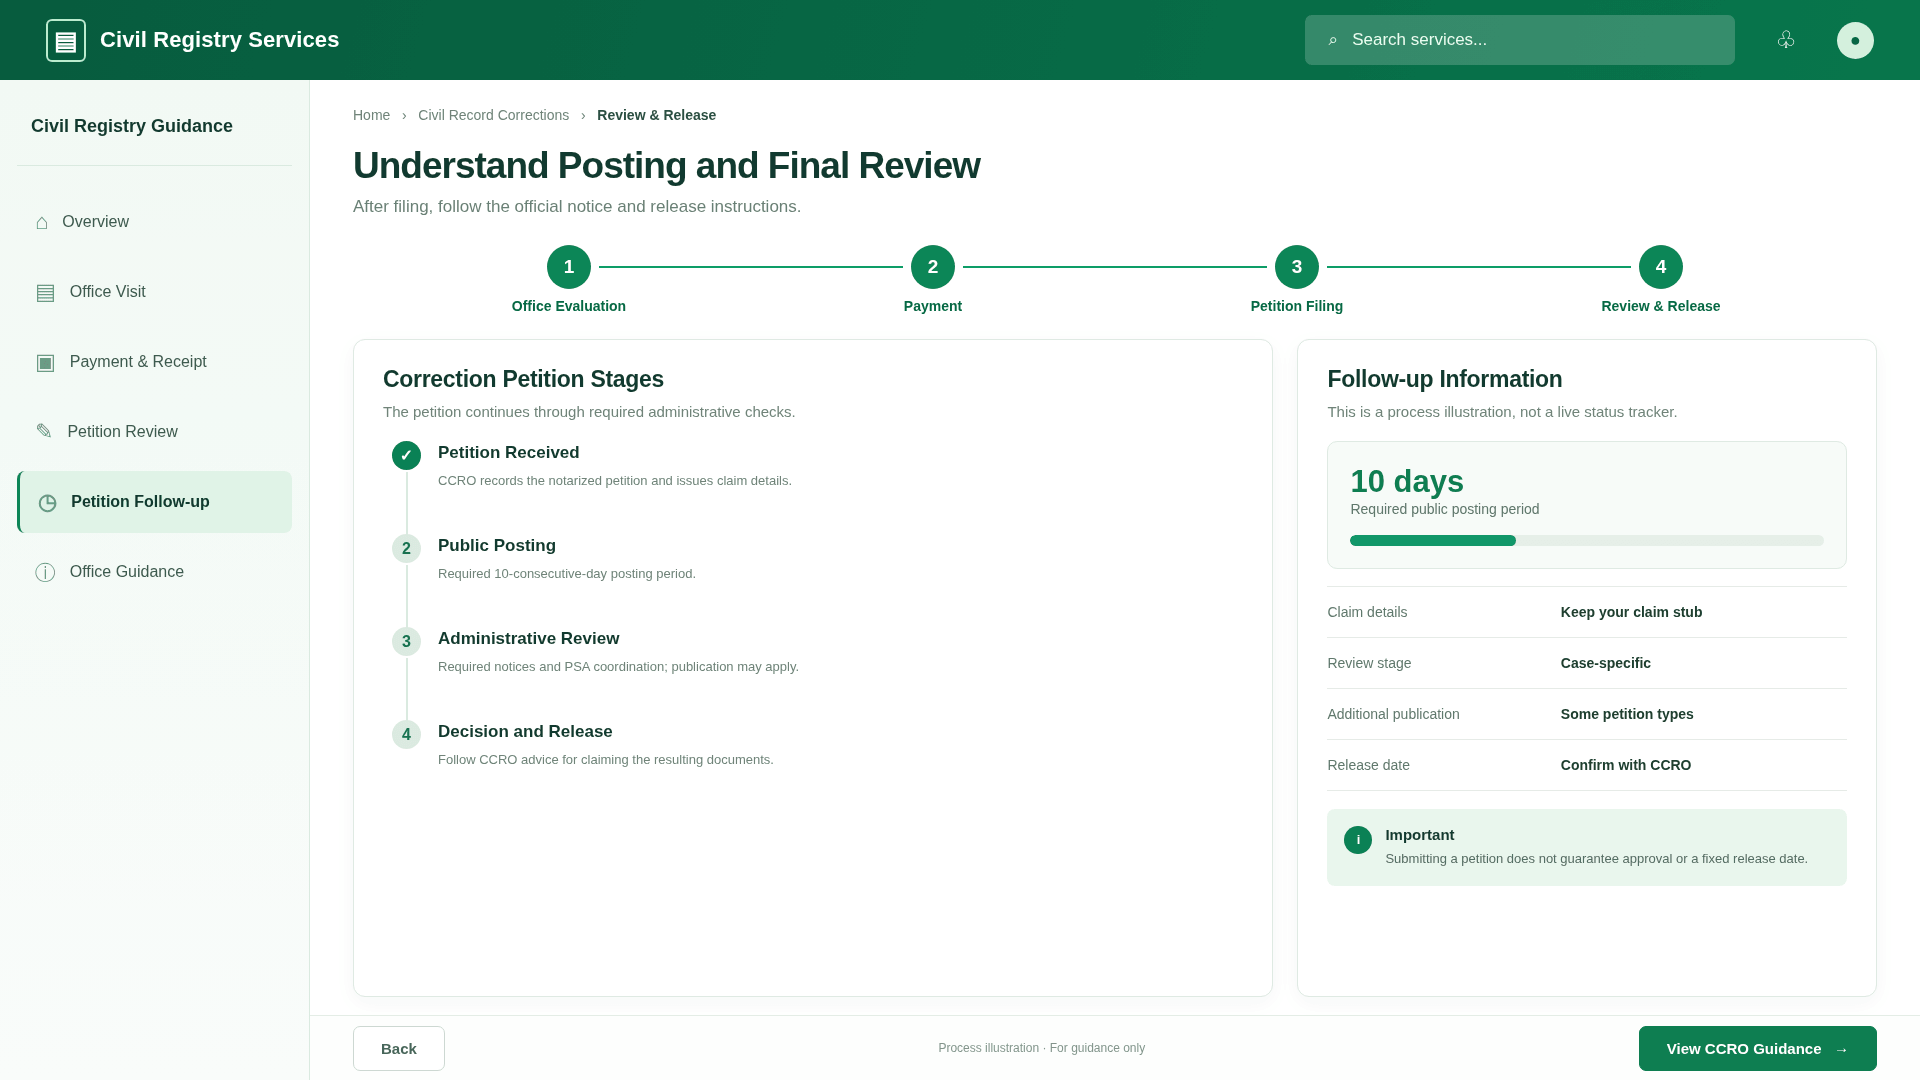The width and height of the screenshot is (1920, 1080).
Task: Open notifications icon in header
Action: 1785,40
